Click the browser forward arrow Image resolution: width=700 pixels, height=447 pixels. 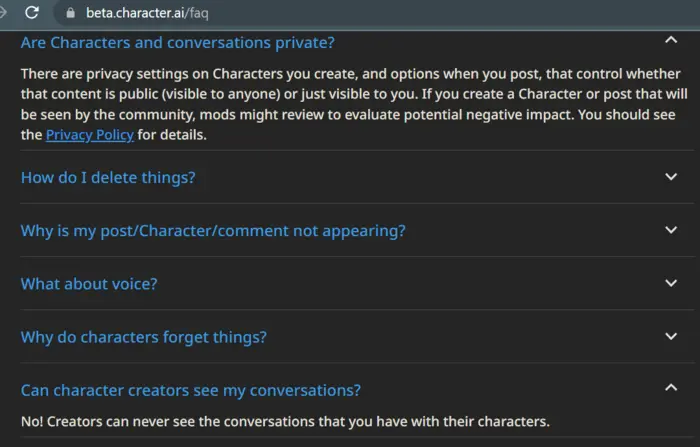click(3, 14)
